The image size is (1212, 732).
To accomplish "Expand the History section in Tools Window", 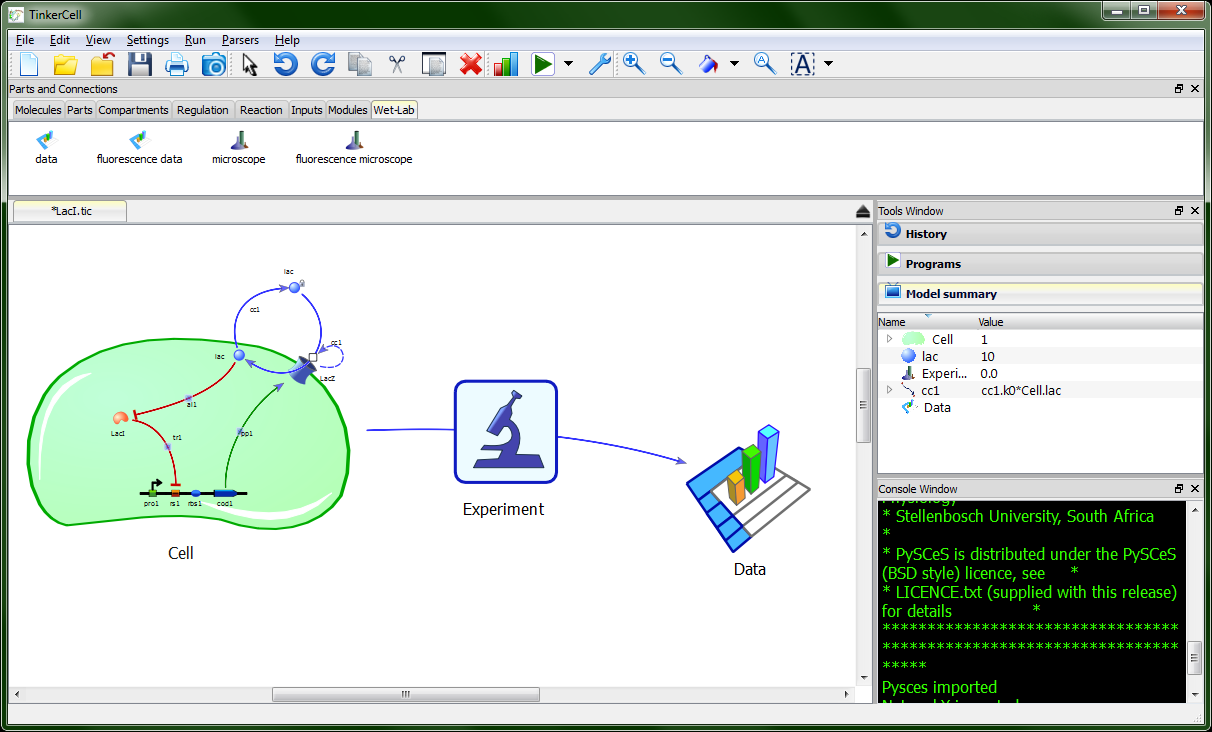I will [x=1040, y=233].
